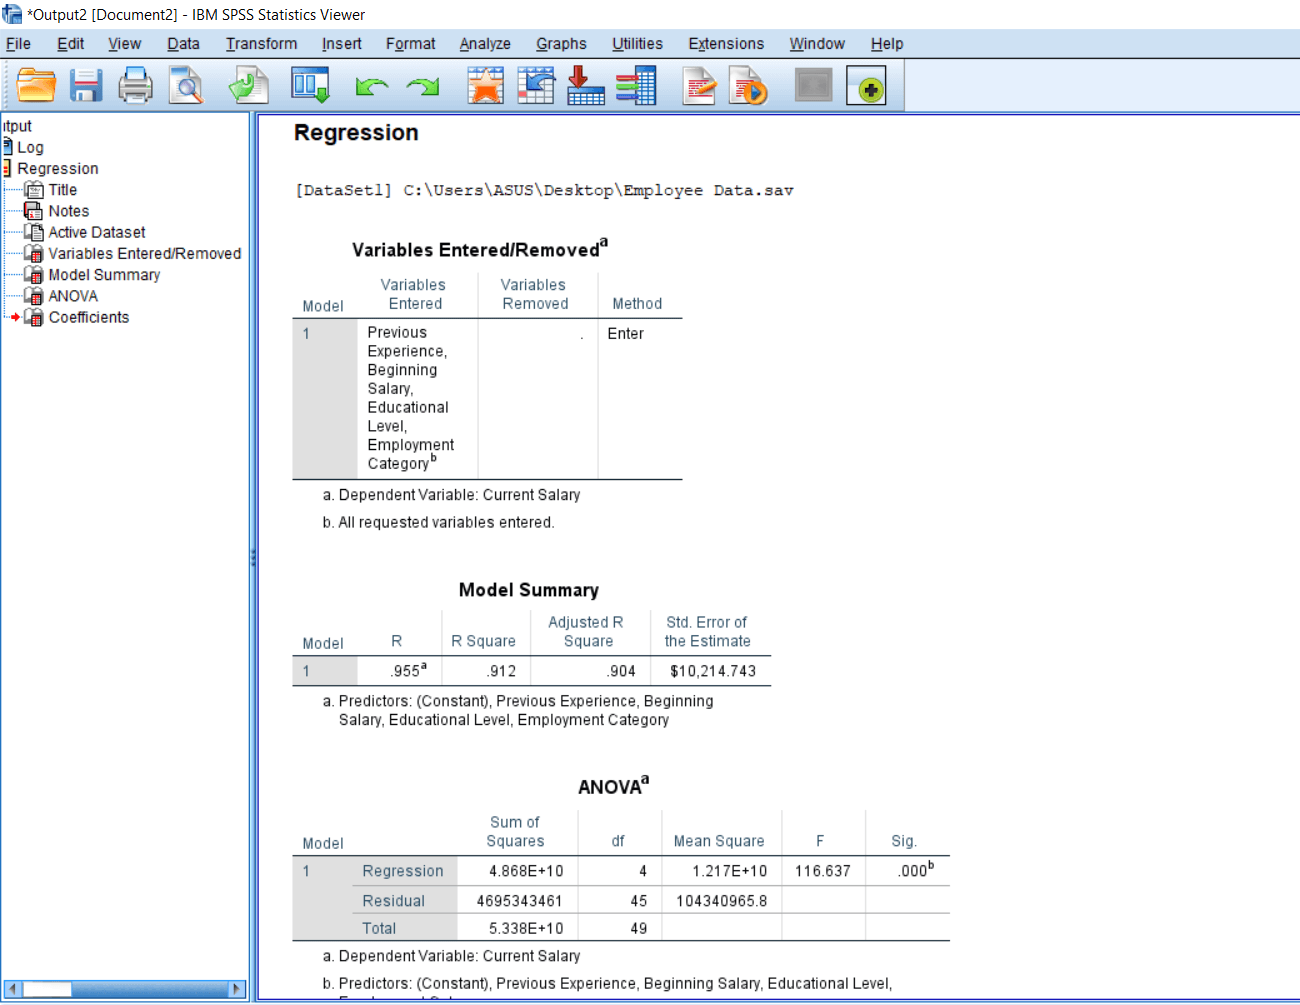Select Variables Entered/Removed in outline
The height and width of the screenshot is (1005, 1300).
tap(145, 254)
